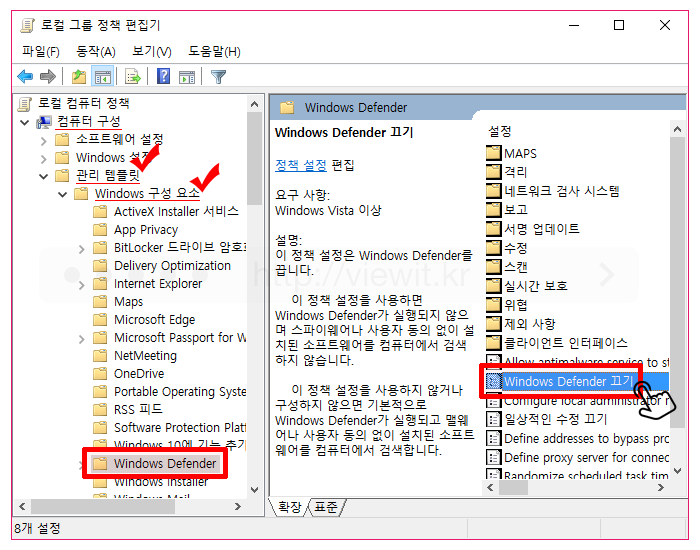
Task: Click the tree pane horizontal scroll right arrow
Action: coord(238,507)
